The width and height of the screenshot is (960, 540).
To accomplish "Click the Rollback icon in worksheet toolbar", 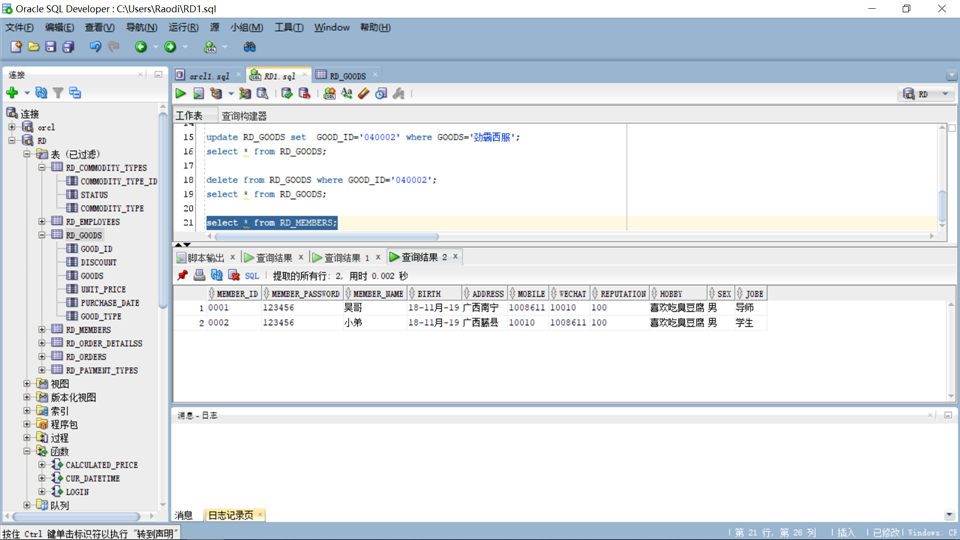I will (x=304, y=94).
